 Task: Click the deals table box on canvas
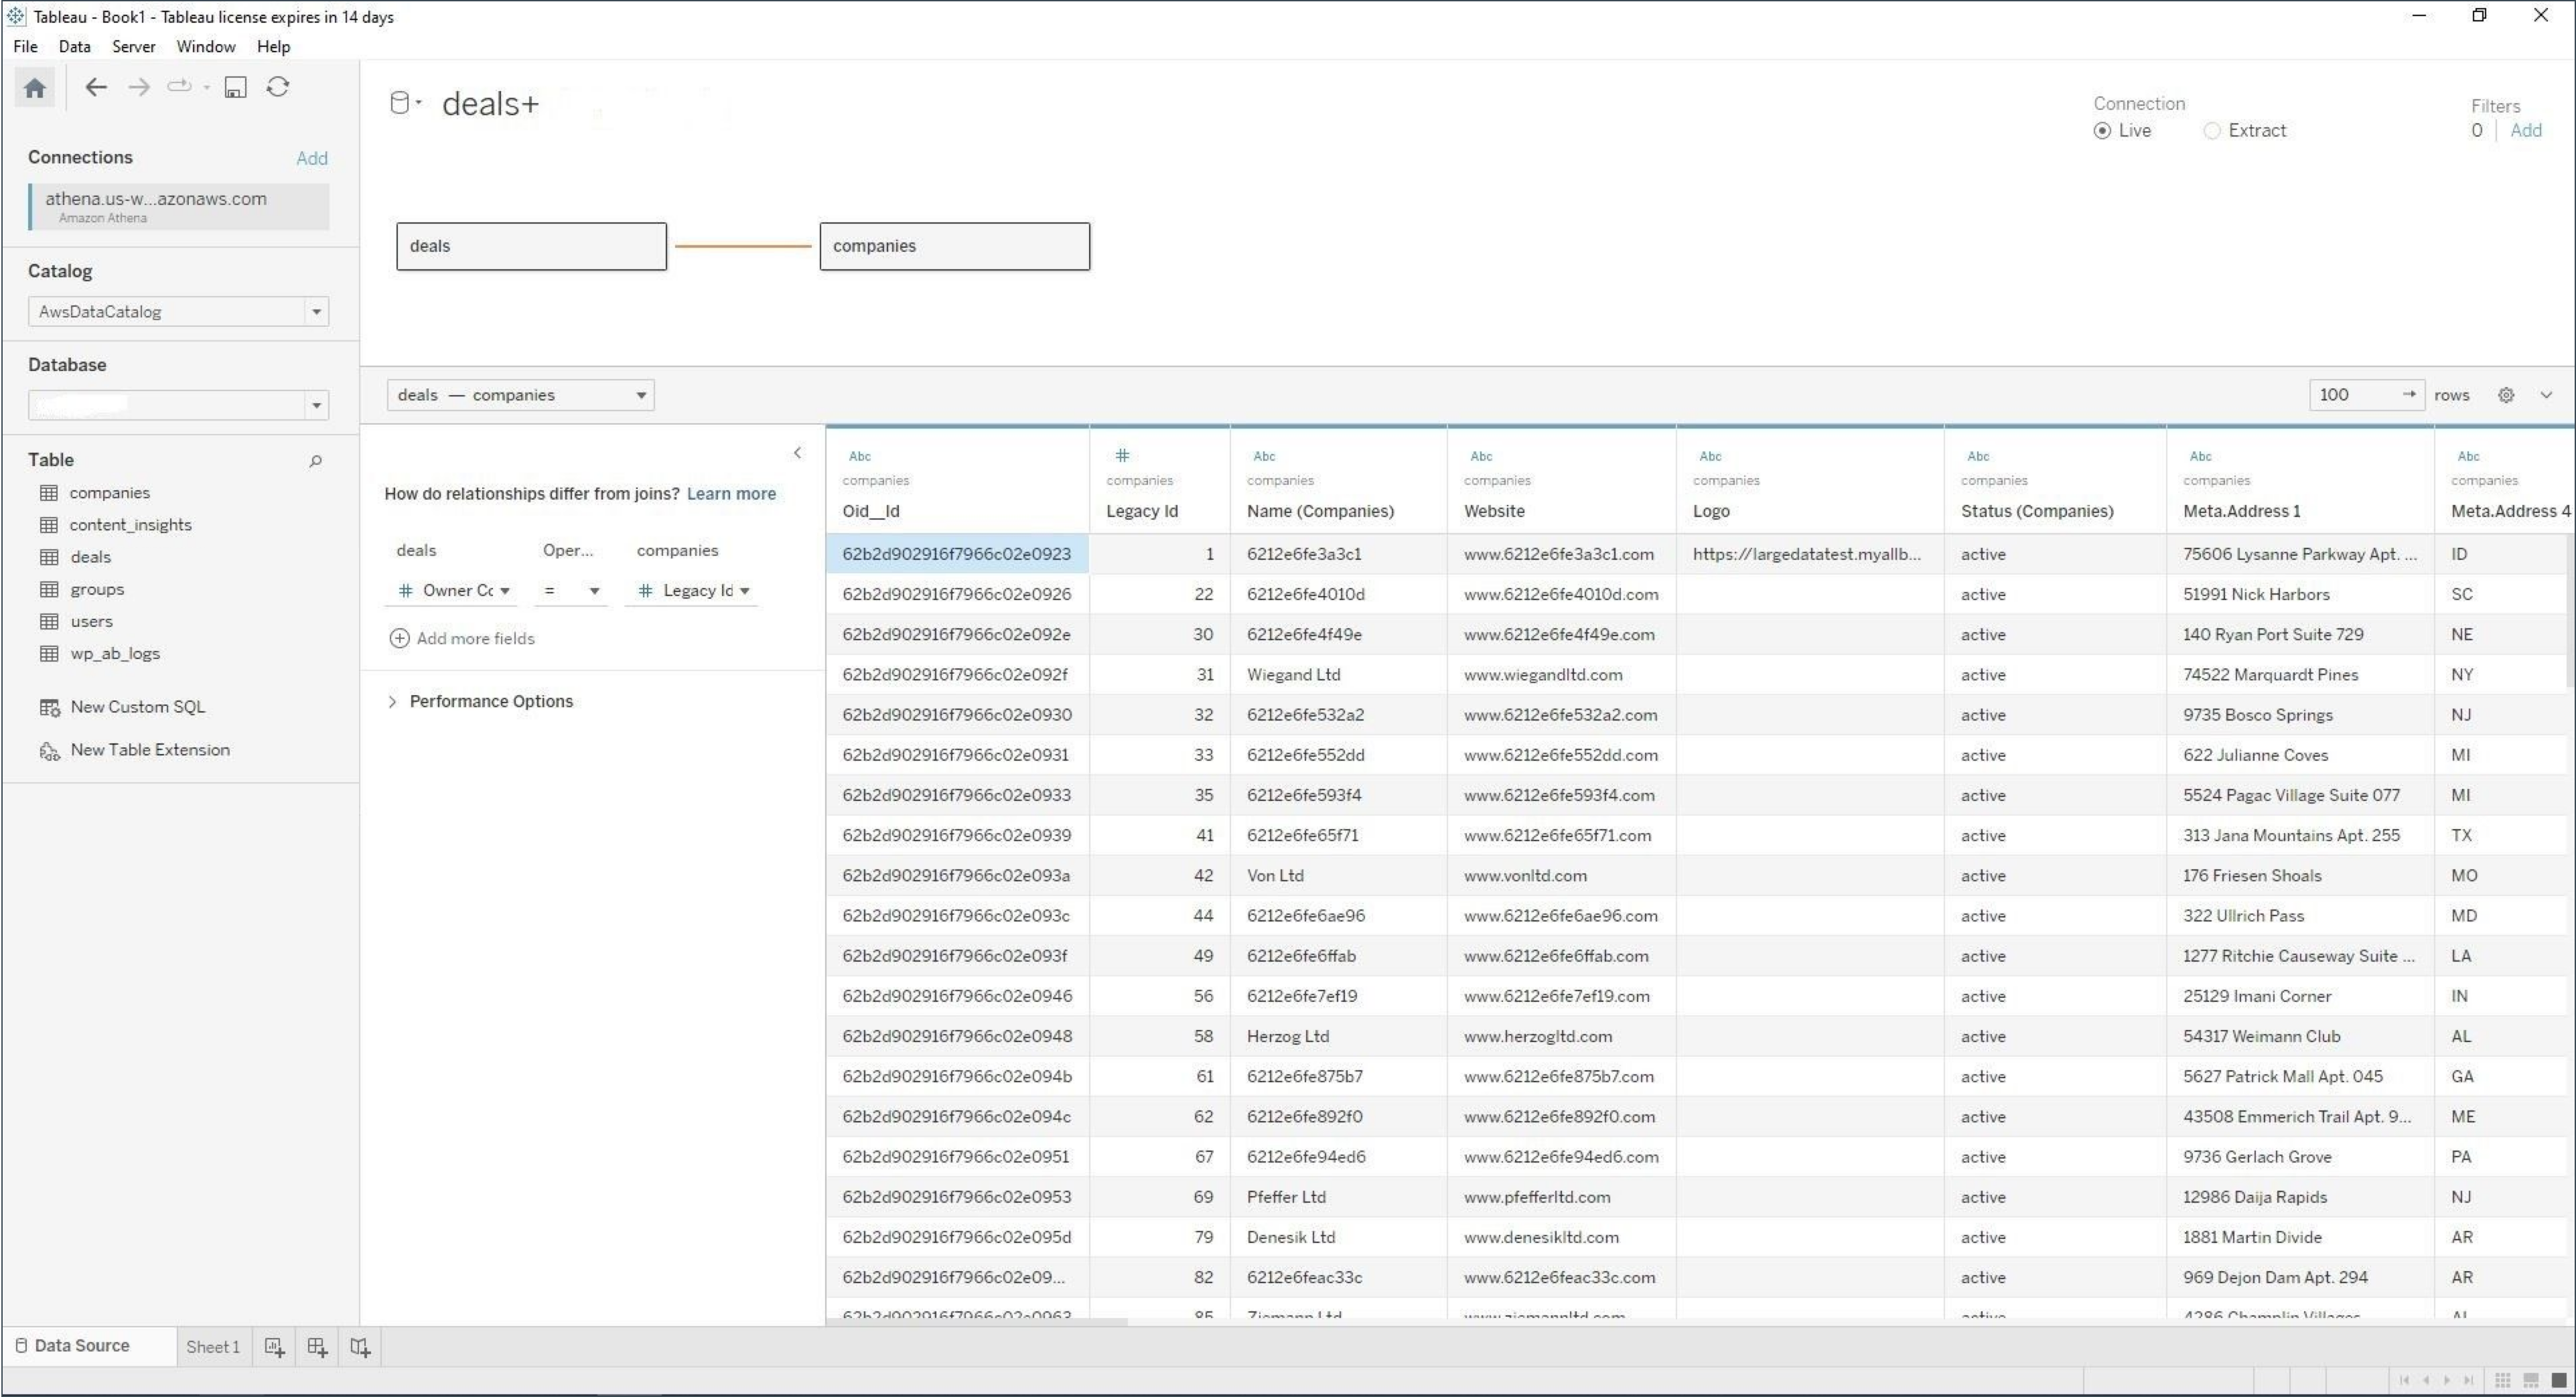[x=531, y=246]
